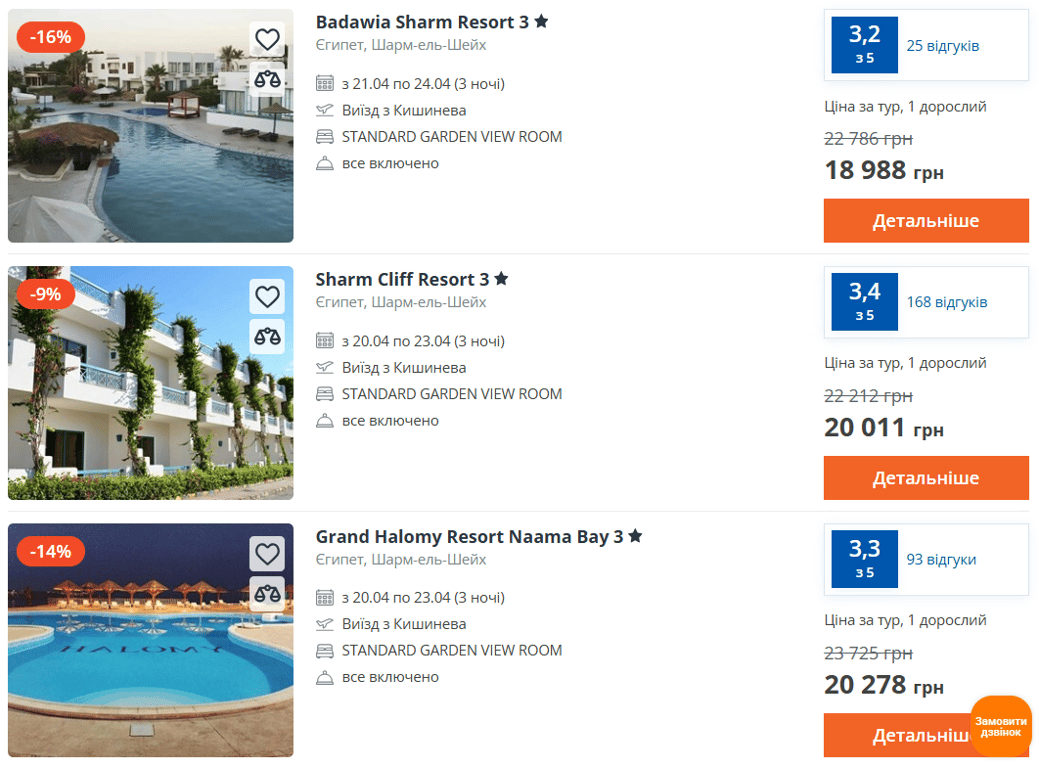The image size is (1039, 768).
Task: Add Sharm Cliff Resort to comparison
Action: tap(267, 336)
